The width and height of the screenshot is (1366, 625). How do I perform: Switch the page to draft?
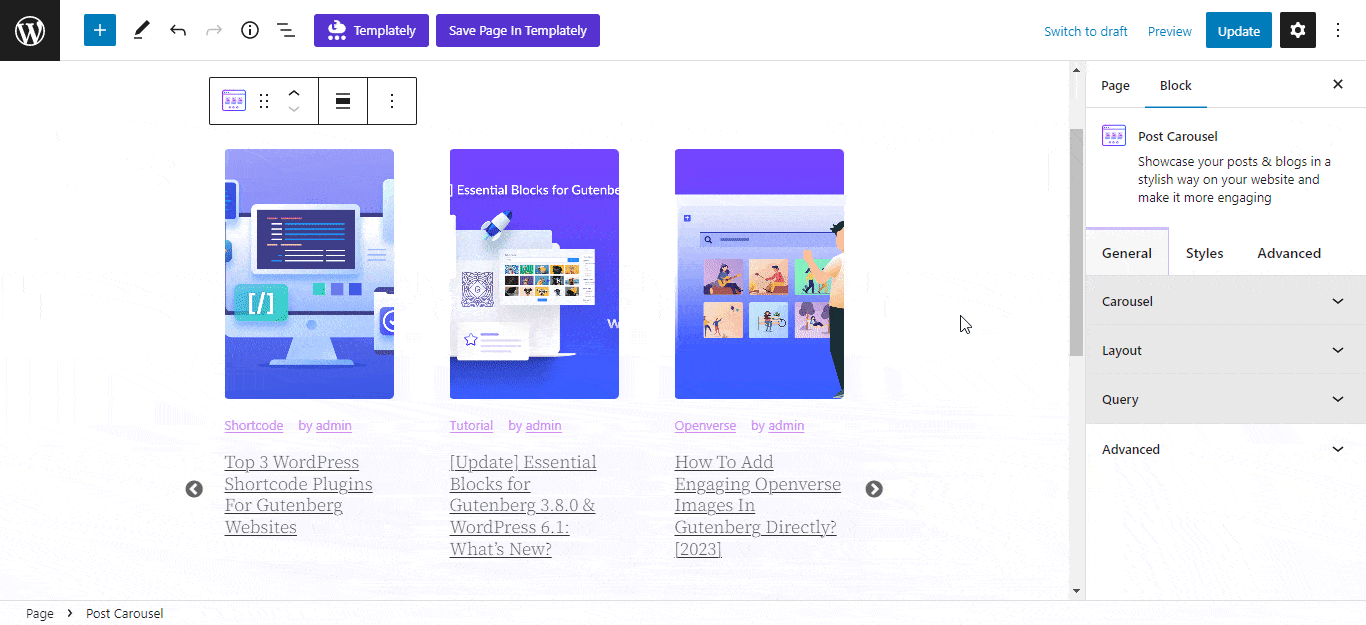click(x=1086, y=31)
